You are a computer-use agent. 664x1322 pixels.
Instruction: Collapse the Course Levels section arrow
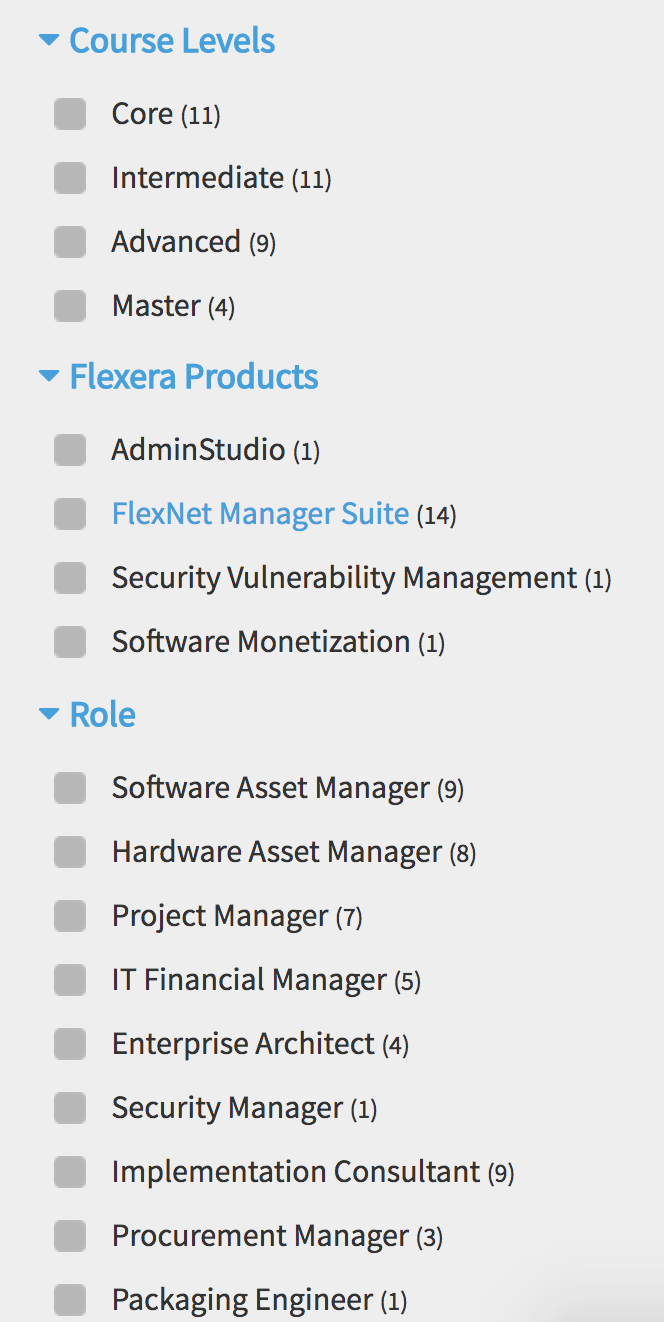coord(48,41)
